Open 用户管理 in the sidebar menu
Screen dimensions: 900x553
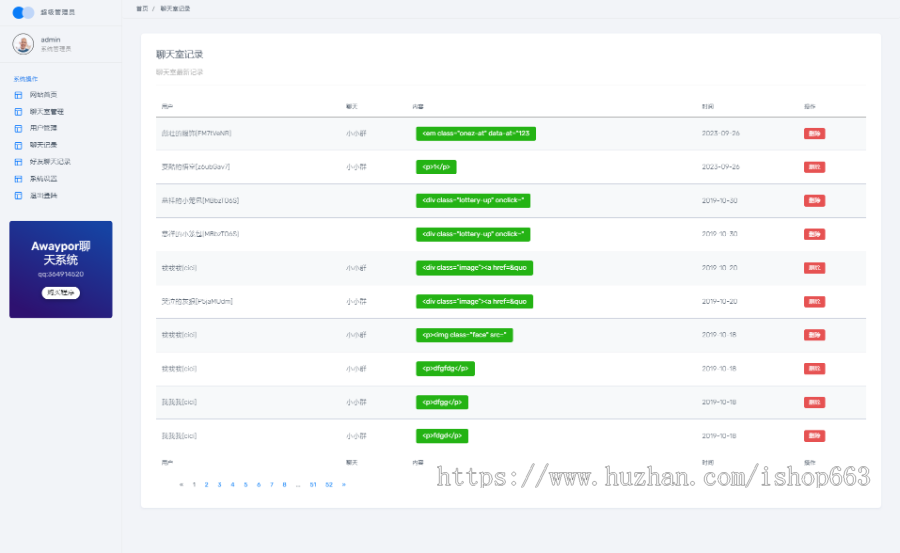point(44,128)
